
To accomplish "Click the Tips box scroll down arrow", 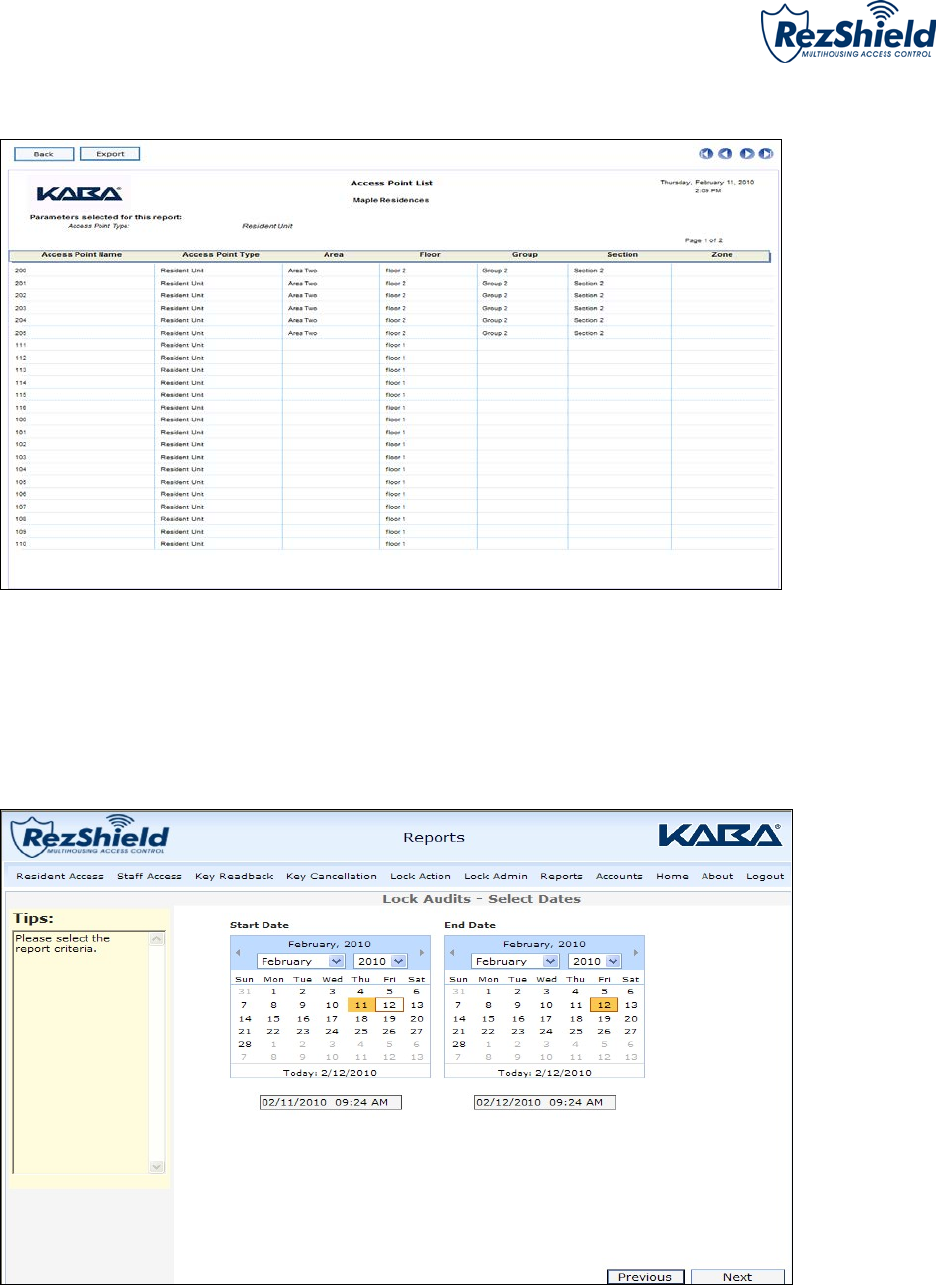I will click(157, 1166).
